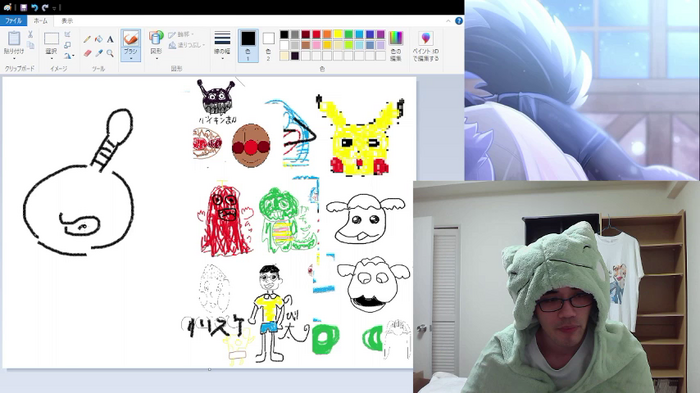
Task: Switch to the View ribbon tab
Action: click(67, 21)
